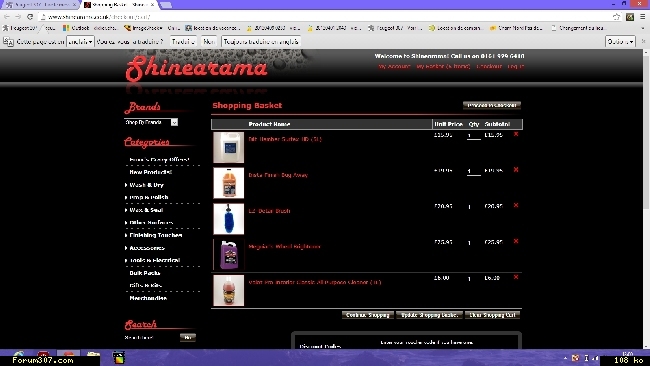Open the Chrome menu icon
Image resolution: width=650 pixels, height=366 pixels.
[643, 17]
